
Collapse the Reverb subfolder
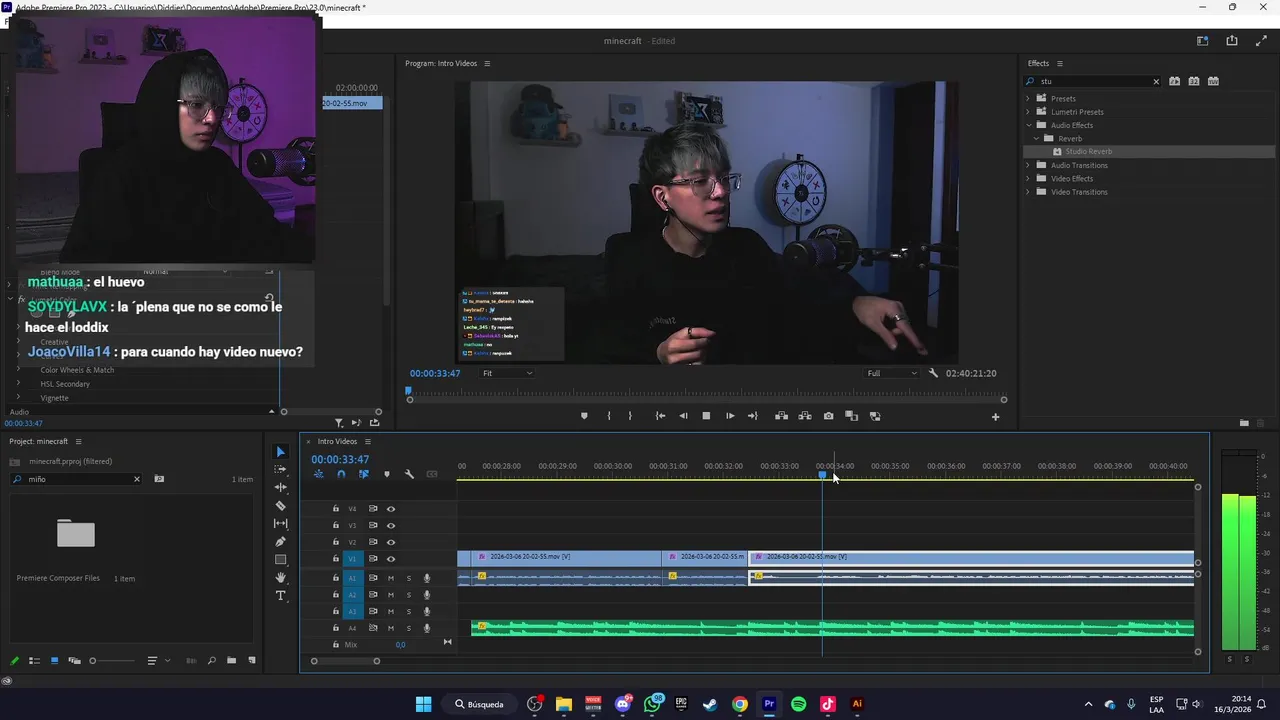[1036, 138]
